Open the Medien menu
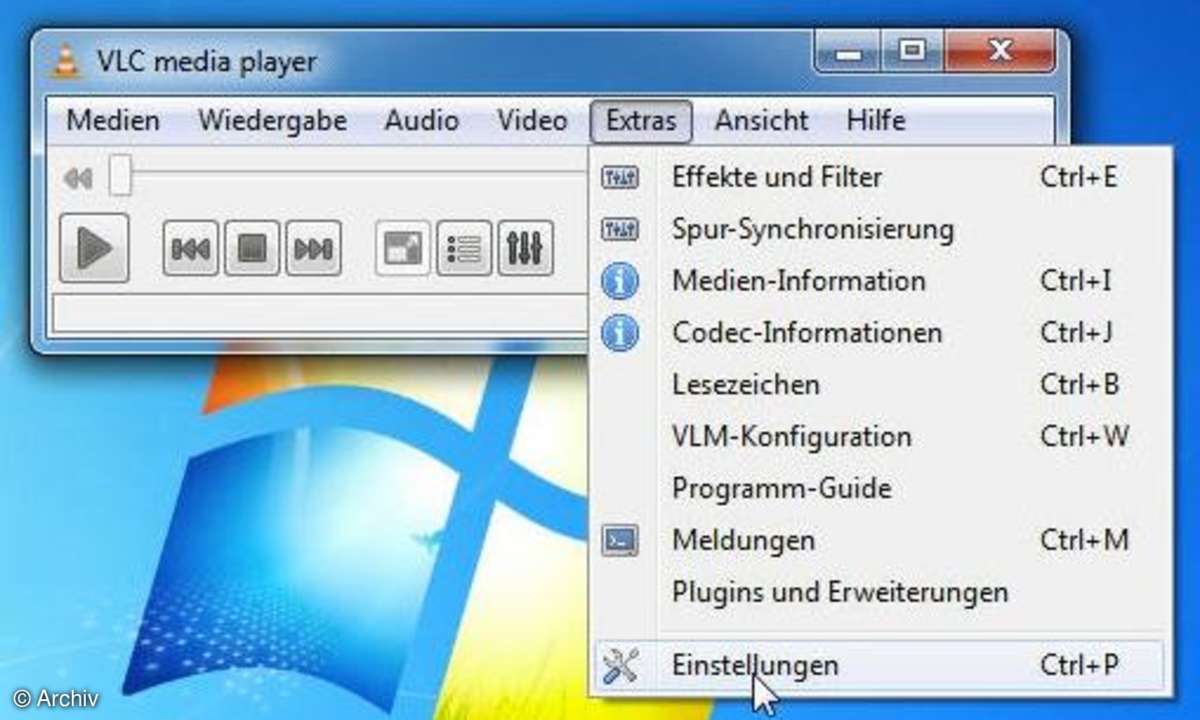This screenshot has height=720, width=1200. click(x=113, y=121)
